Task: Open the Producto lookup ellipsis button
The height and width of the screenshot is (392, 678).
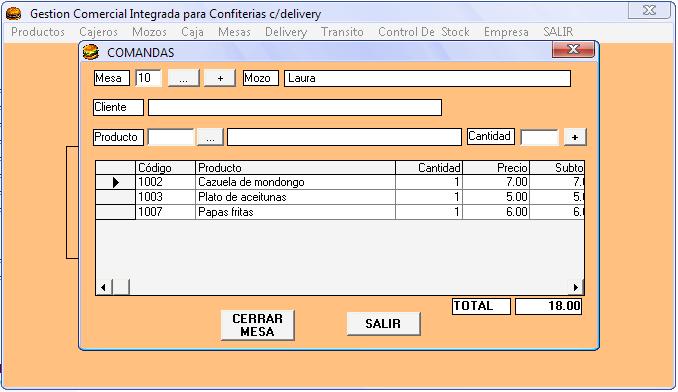Action: coord(210,137)
